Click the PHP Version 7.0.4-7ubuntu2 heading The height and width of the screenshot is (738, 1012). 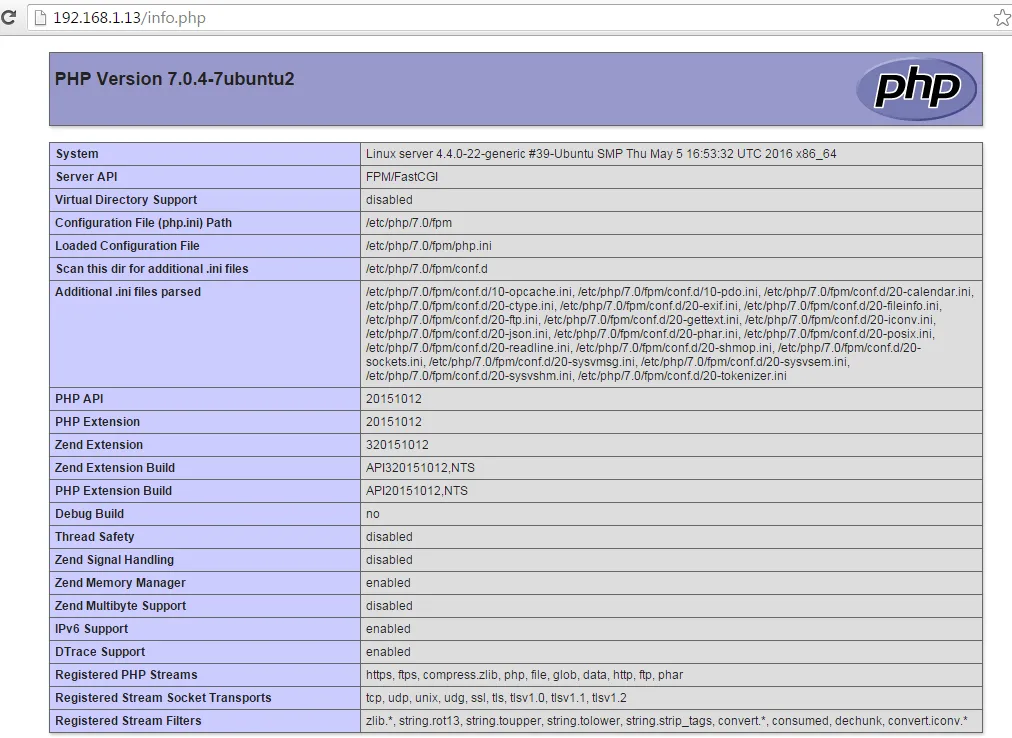pyautogui.click(x=174, y=79)
